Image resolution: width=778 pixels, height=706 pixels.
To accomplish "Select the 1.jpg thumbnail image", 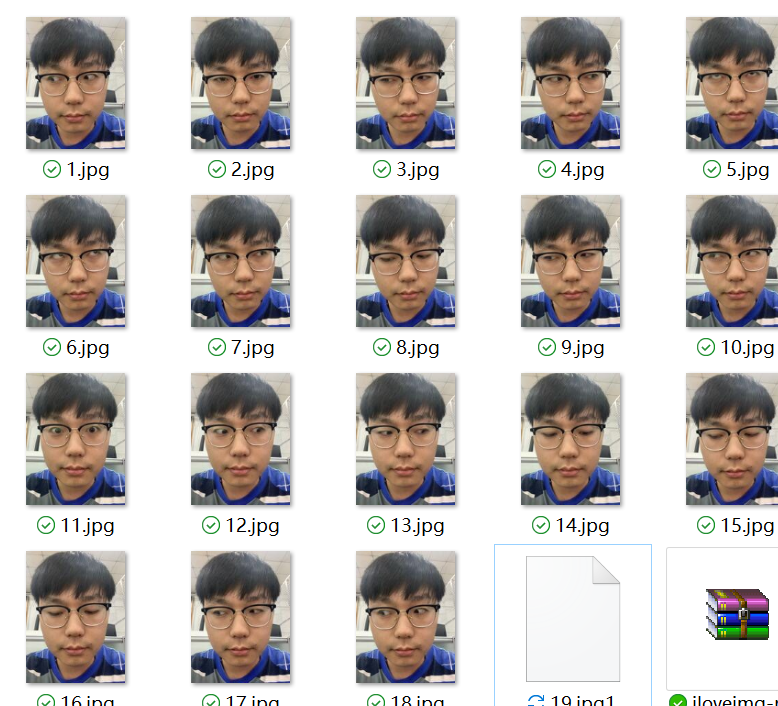I will (x=75, y=83).
